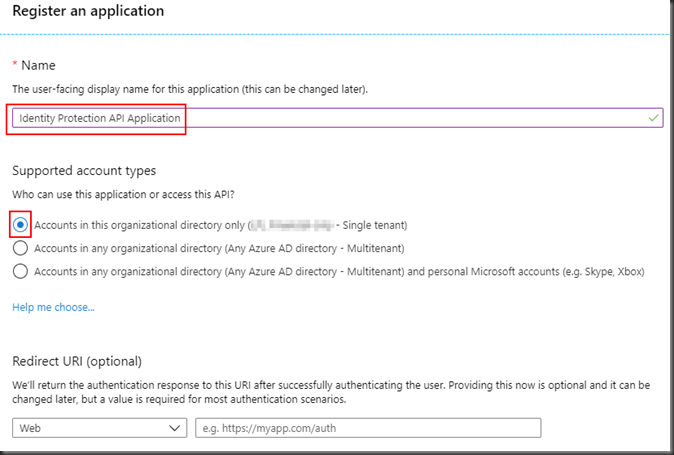Click the 'Supported account types' heading
This screenshot has height=455, width=674.
click(84, 171)
